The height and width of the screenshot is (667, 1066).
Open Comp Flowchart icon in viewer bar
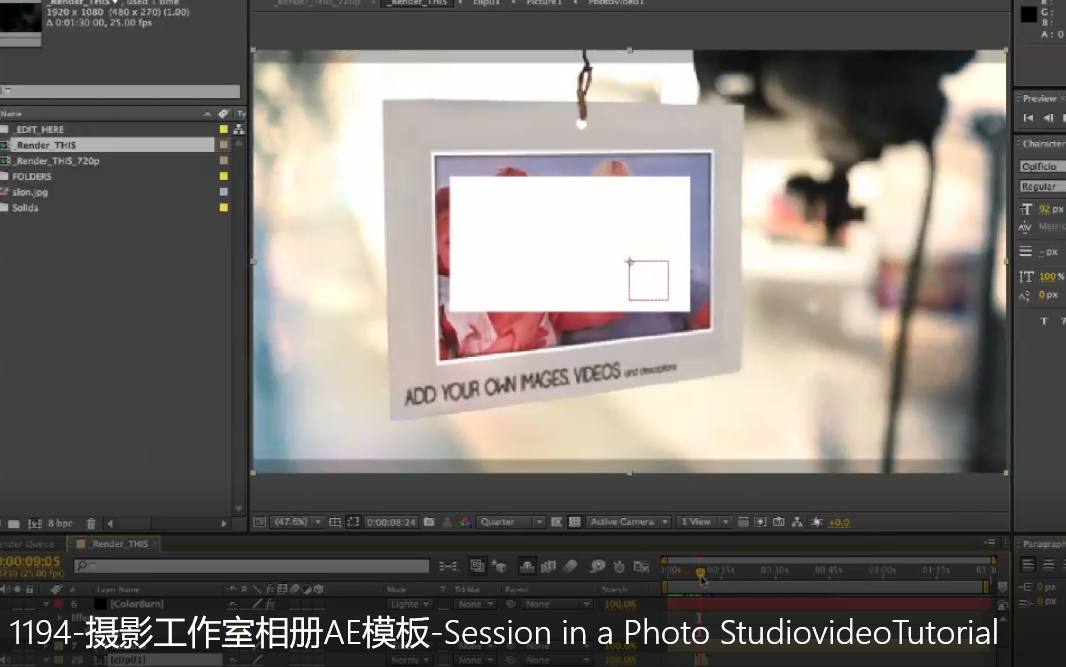[797, 522]
